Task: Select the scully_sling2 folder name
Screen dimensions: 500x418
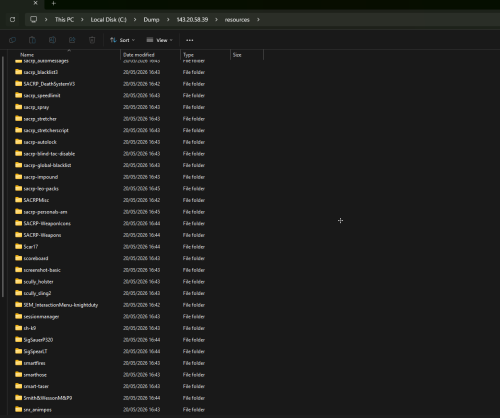Action: click(37, 293)
